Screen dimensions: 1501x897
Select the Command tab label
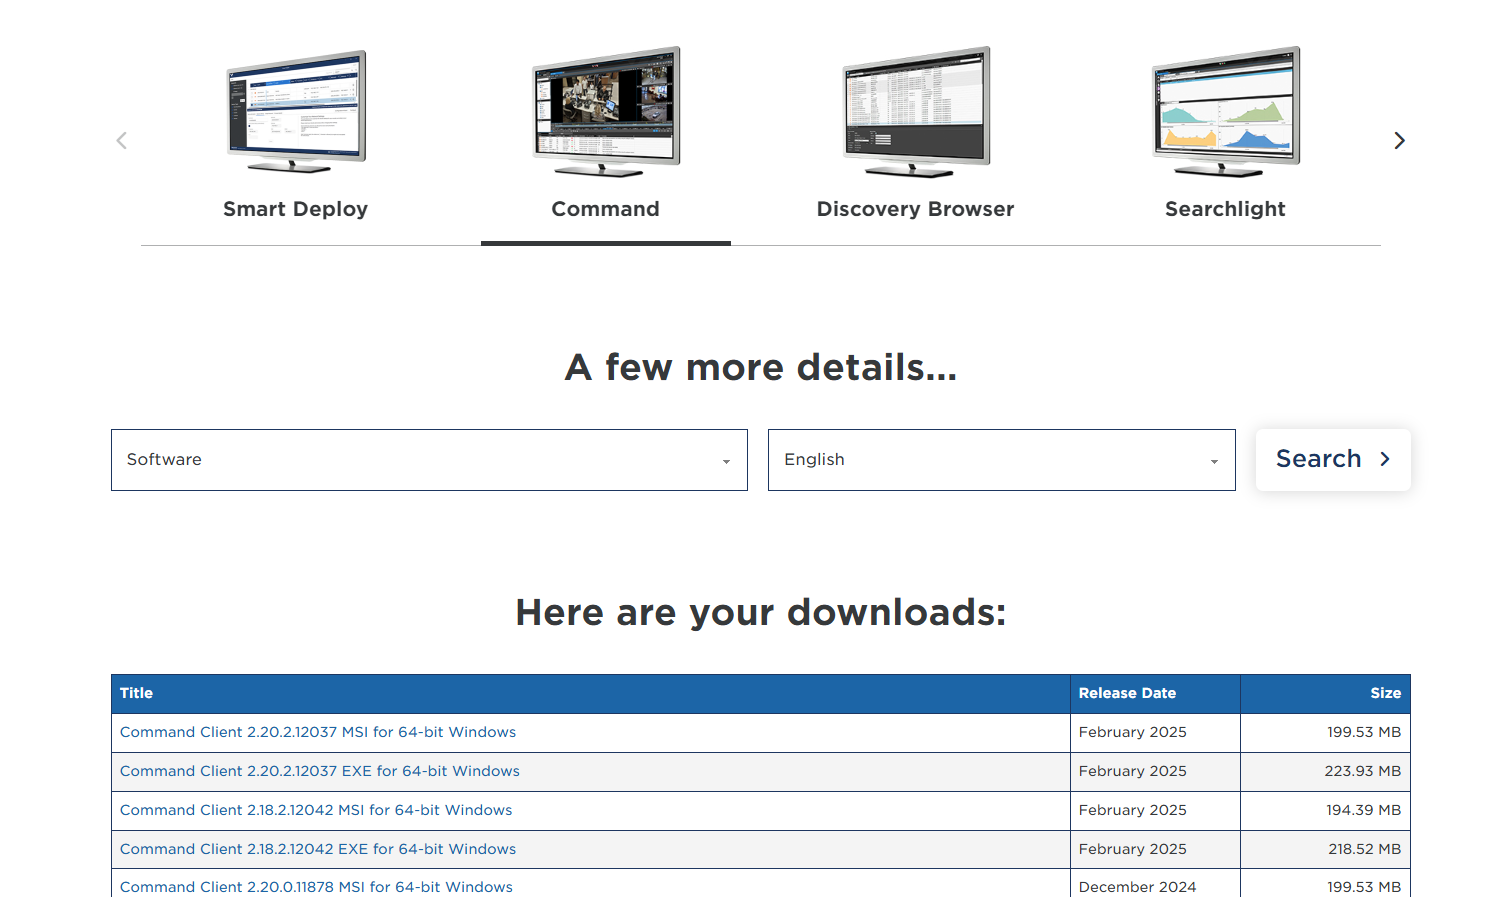[x=605, y=209]
